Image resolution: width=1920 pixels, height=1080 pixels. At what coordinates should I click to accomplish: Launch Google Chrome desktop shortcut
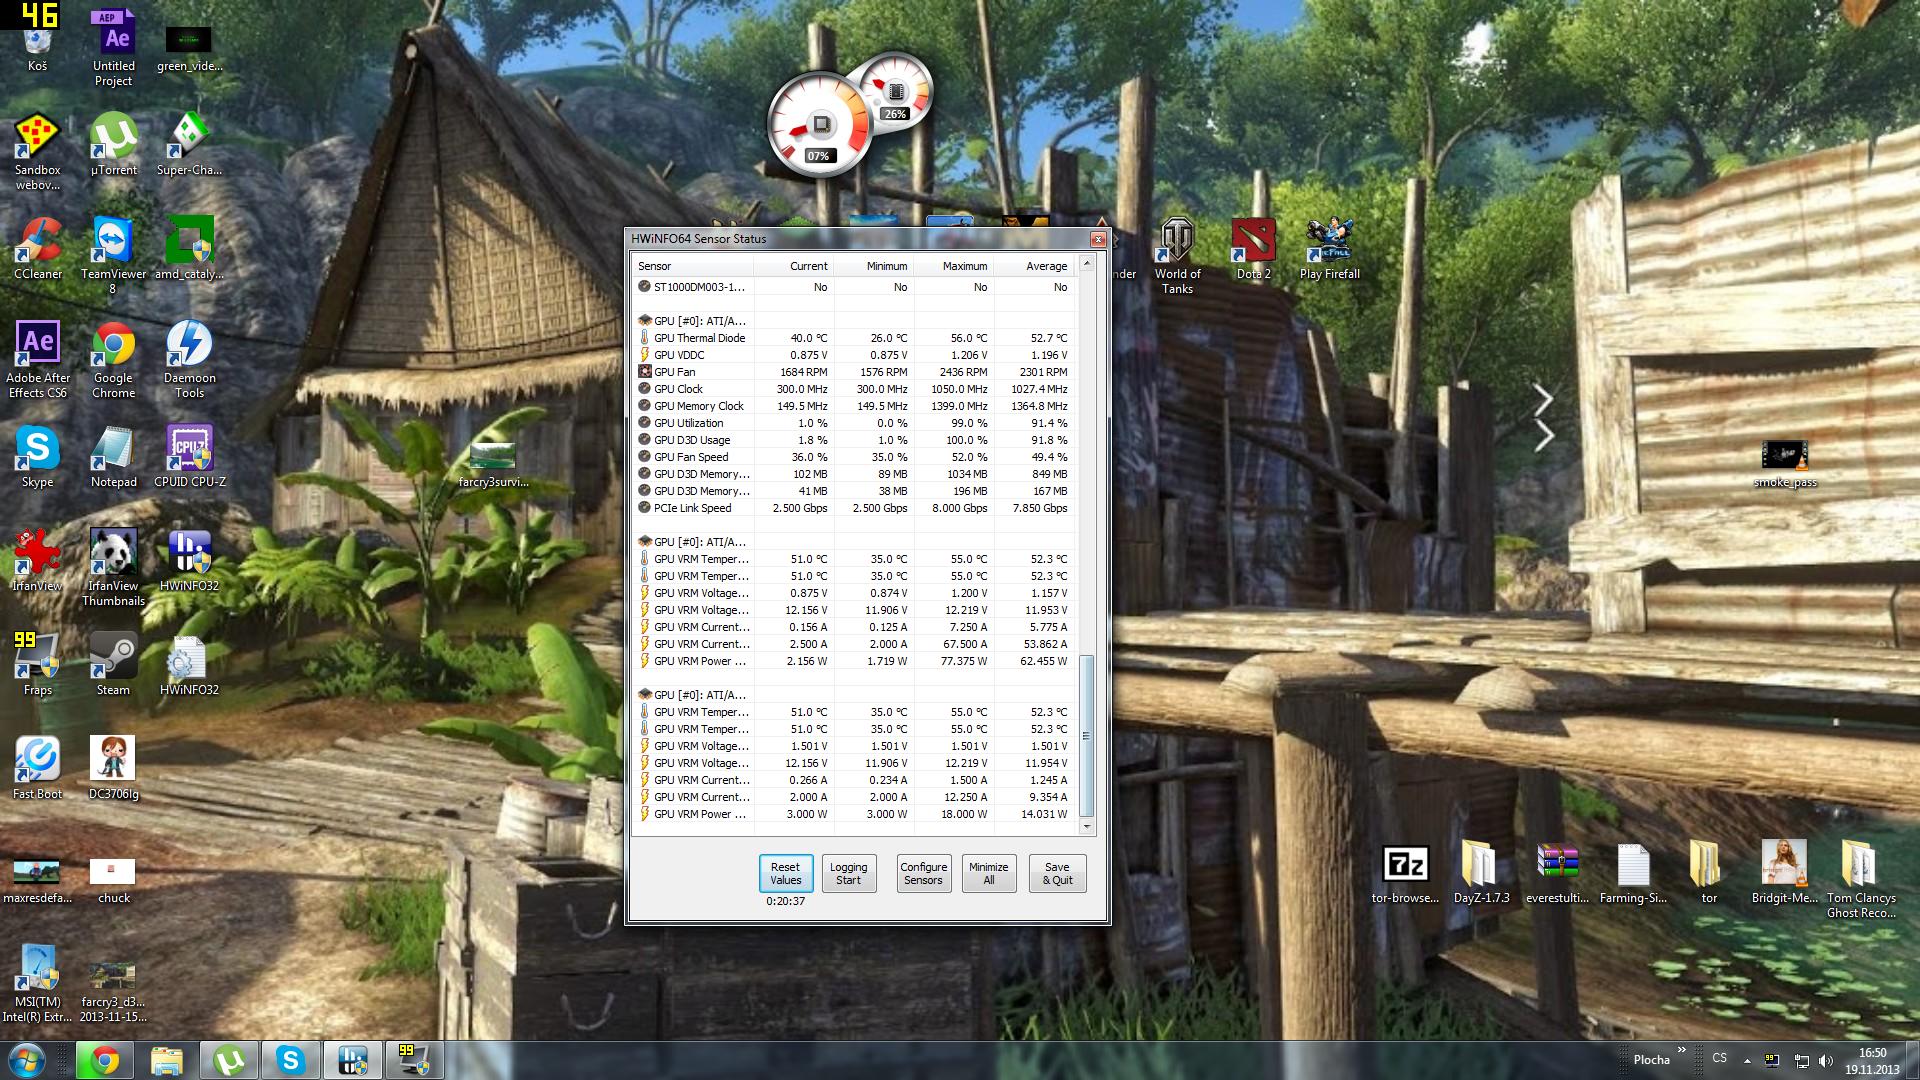tap(114, 360)
